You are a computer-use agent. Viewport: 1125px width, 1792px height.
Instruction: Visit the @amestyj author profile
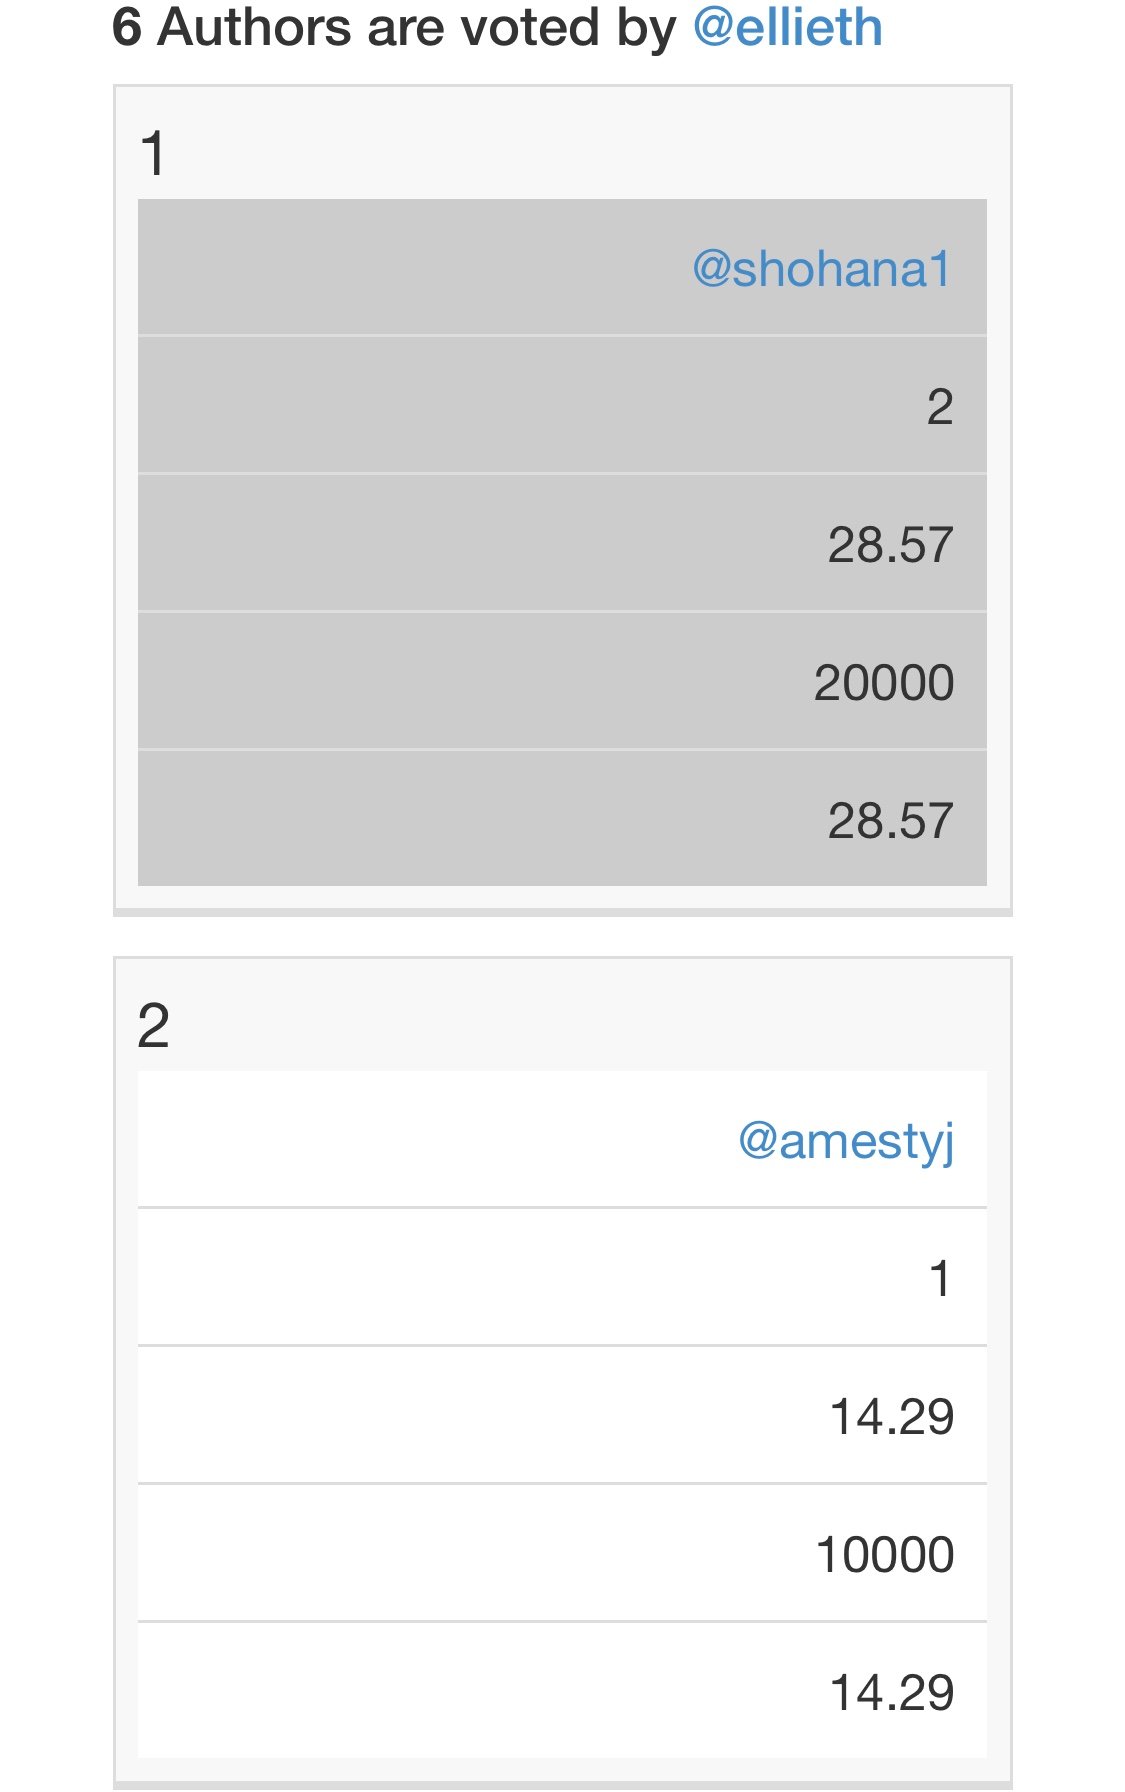coord(846,1142)
